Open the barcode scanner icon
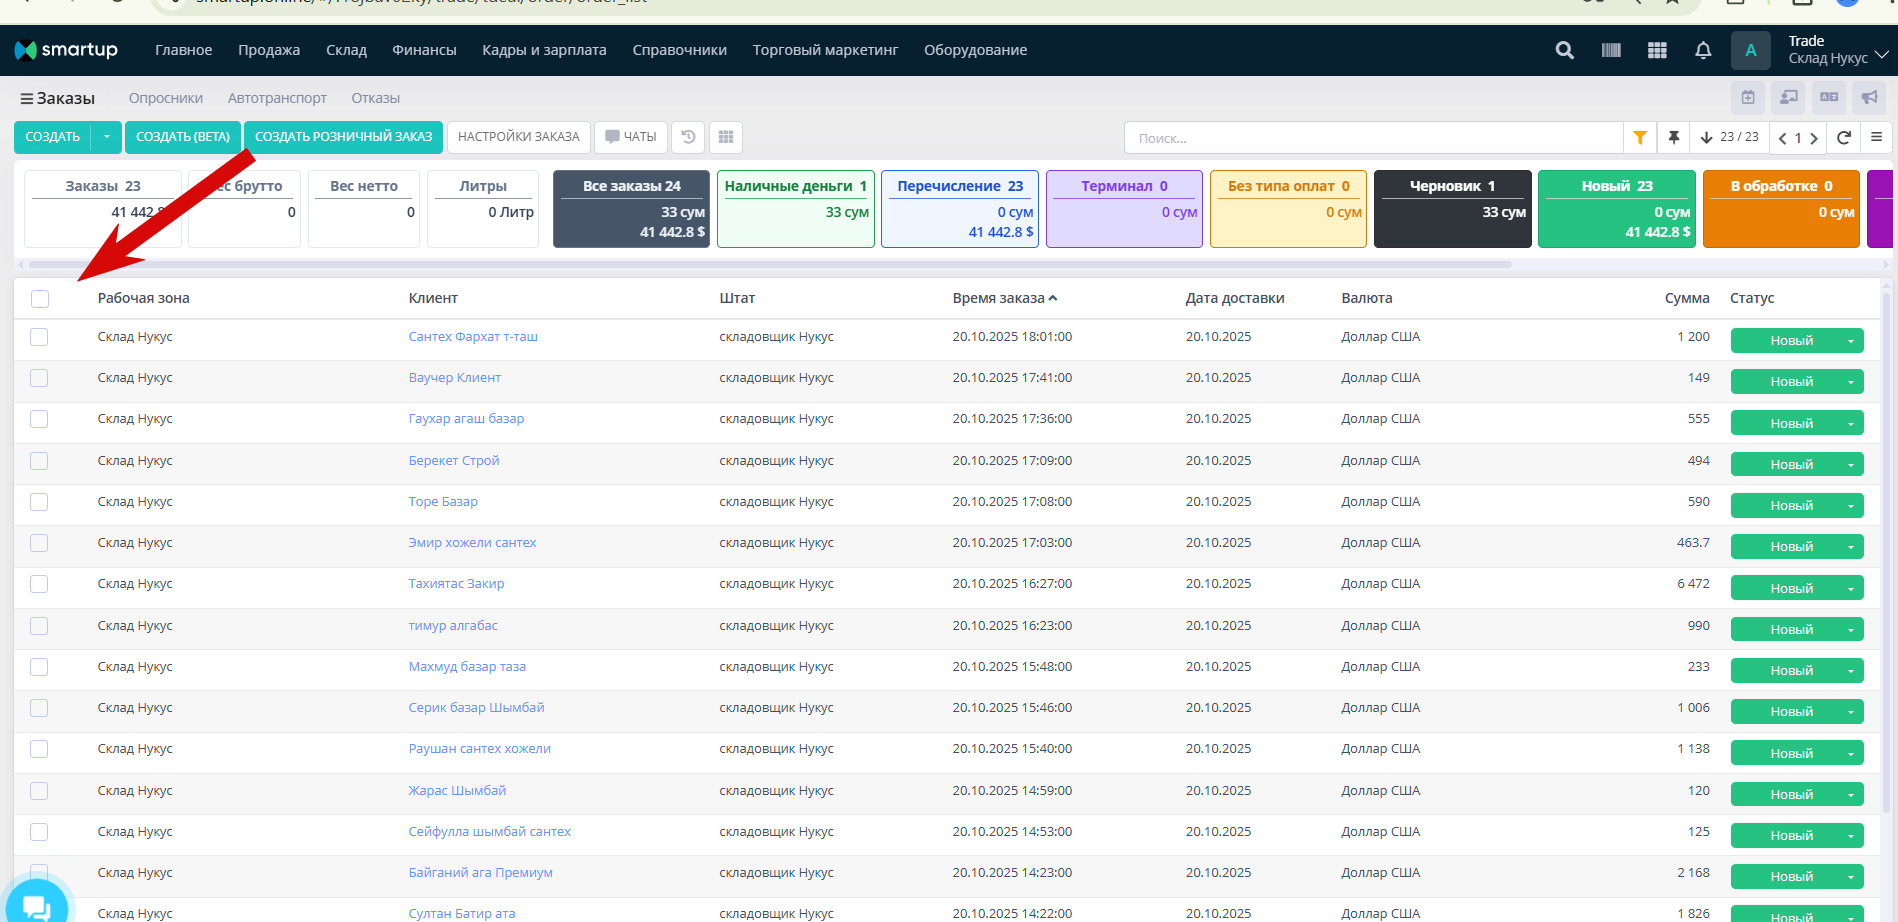Screen dimensions: 1898x922 (x=1611, y=50)
